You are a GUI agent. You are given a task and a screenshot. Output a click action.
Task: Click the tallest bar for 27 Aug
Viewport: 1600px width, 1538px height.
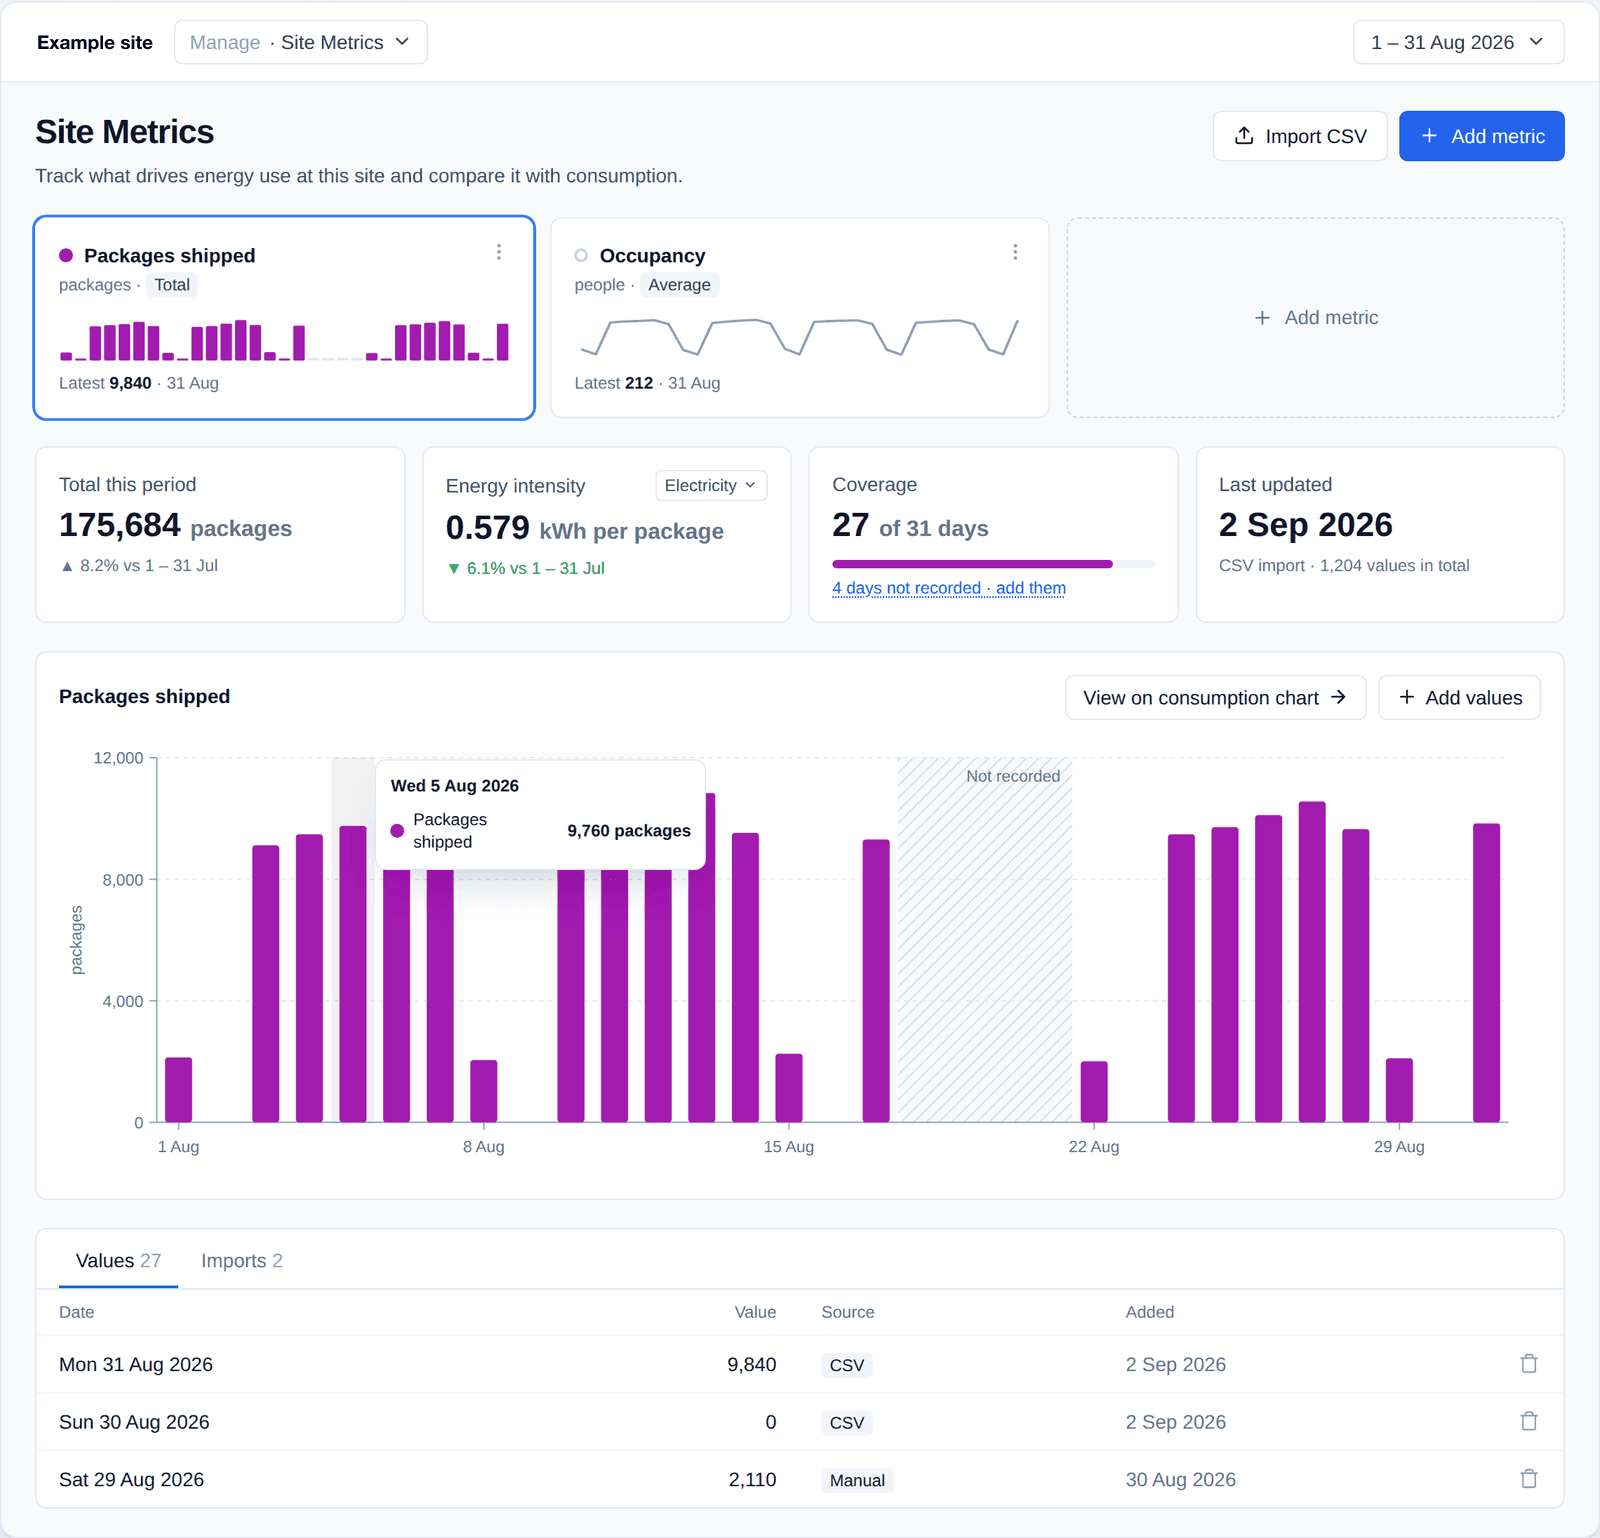tap(1312, 962)
